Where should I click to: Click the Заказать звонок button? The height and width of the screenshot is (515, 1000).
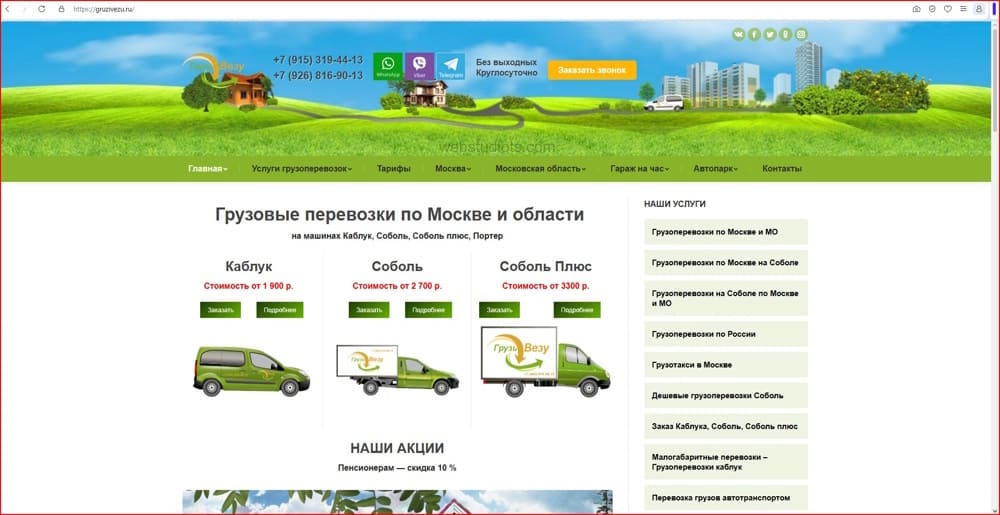(592, 70)
